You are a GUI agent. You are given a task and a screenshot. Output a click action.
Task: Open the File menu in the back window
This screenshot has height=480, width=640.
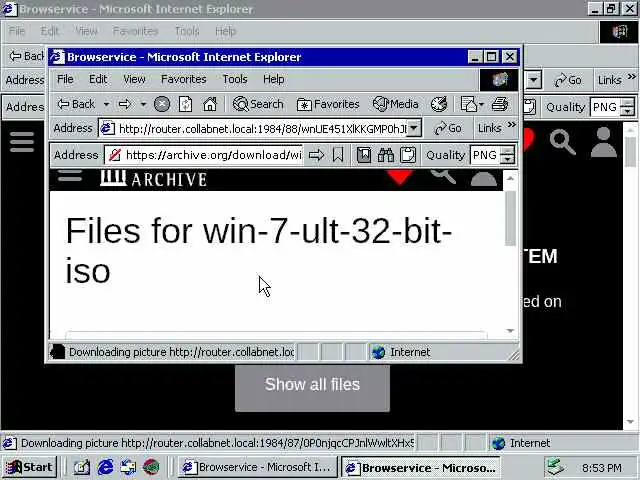point(17,31)
